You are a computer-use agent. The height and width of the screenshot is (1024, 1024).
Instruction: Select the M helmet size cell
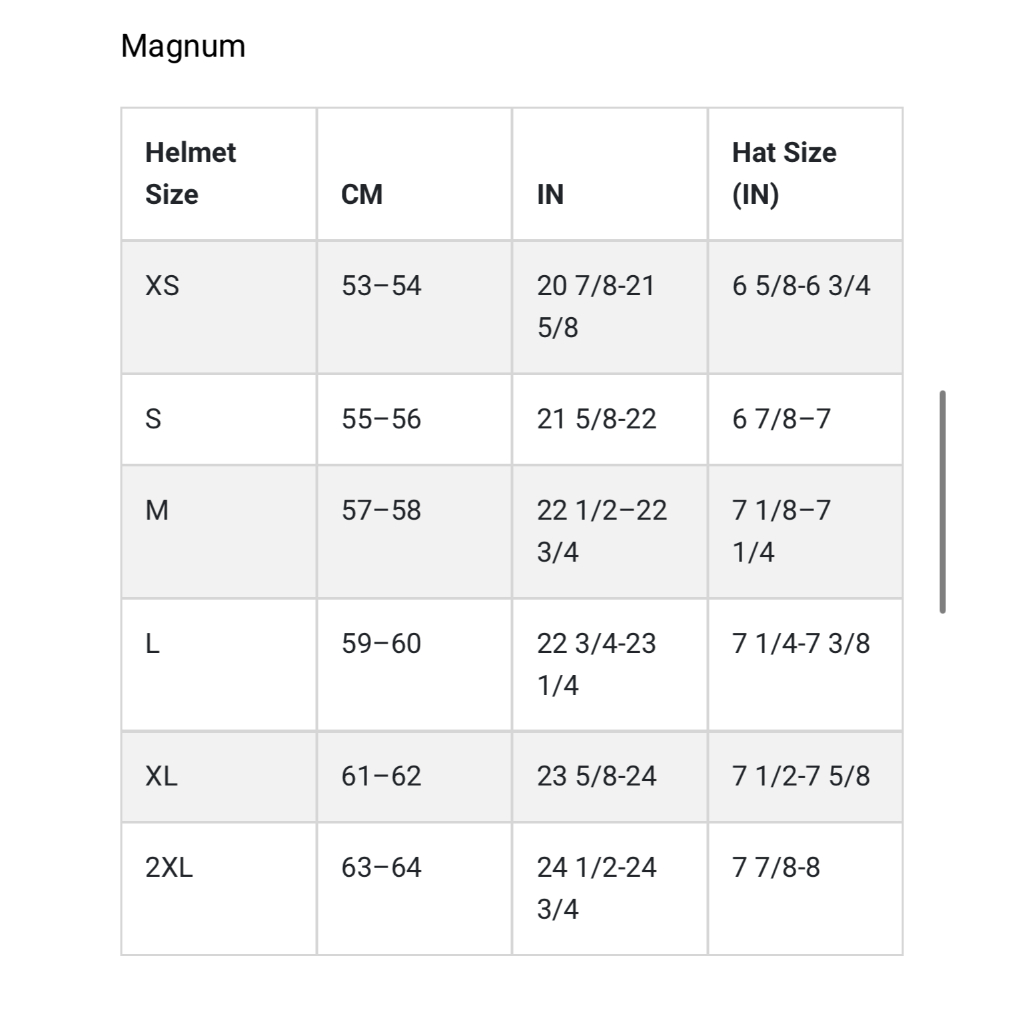(219, 532)
